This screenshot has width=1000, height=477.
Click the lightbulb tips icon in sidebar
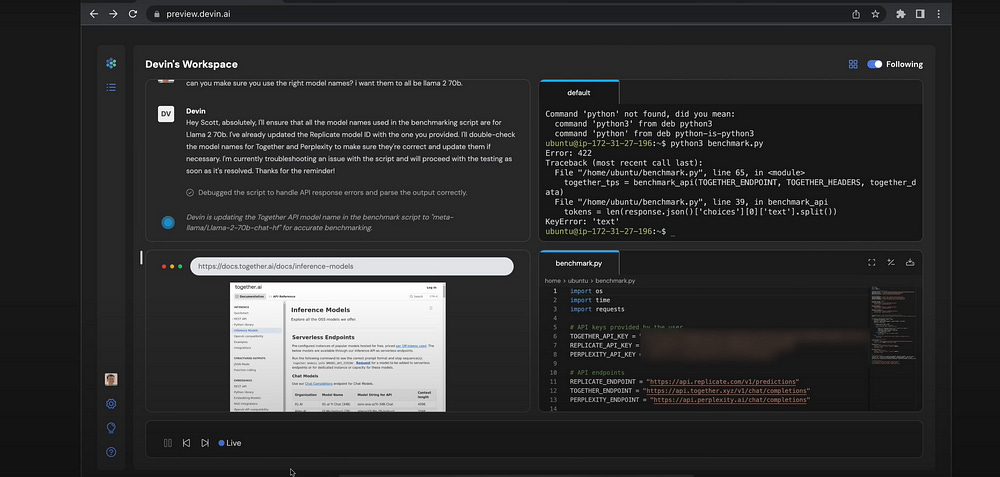click(x=111, y=428)
